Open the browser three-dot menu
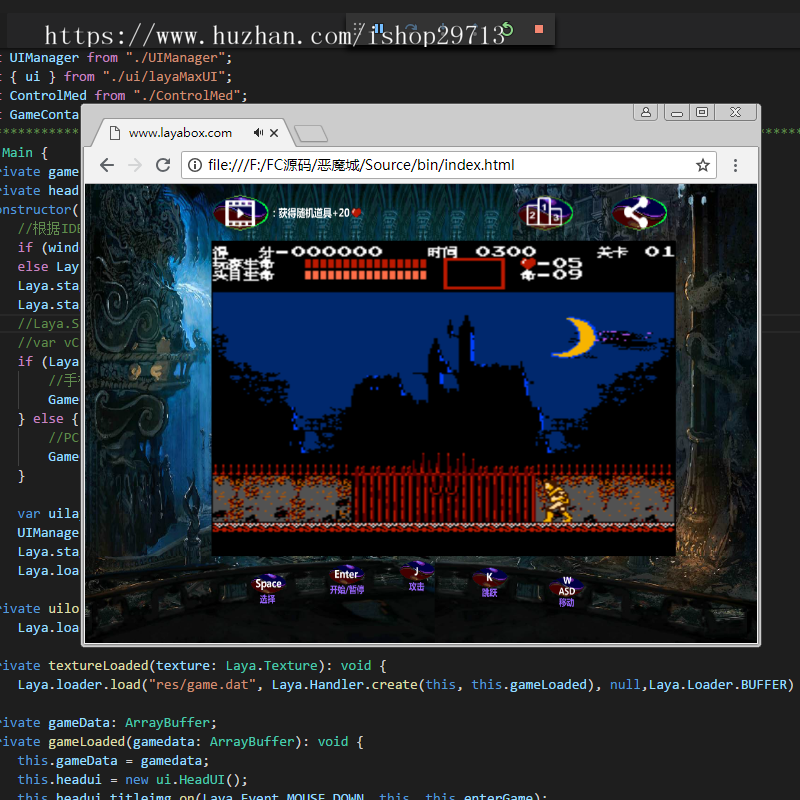The height and width of the screenshot is (800, 800). [735, 165]
